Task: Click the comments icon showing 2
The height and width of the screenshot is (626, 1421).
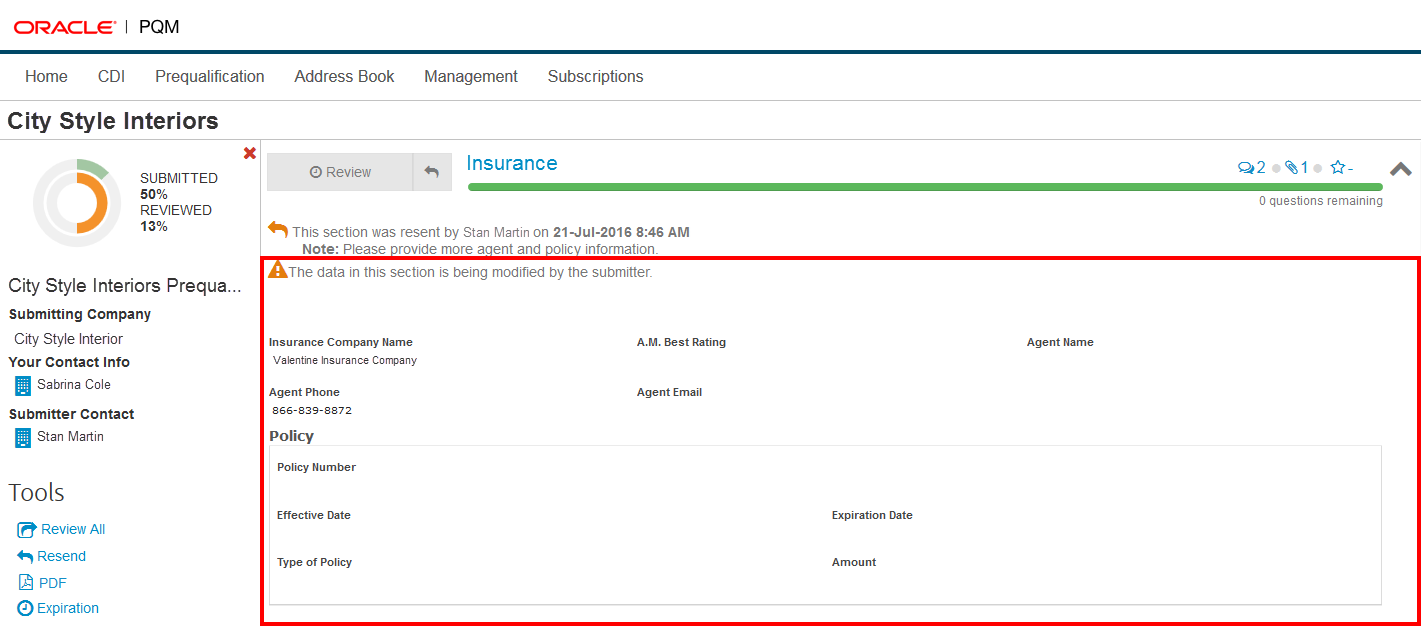Action: [1252, 168]
